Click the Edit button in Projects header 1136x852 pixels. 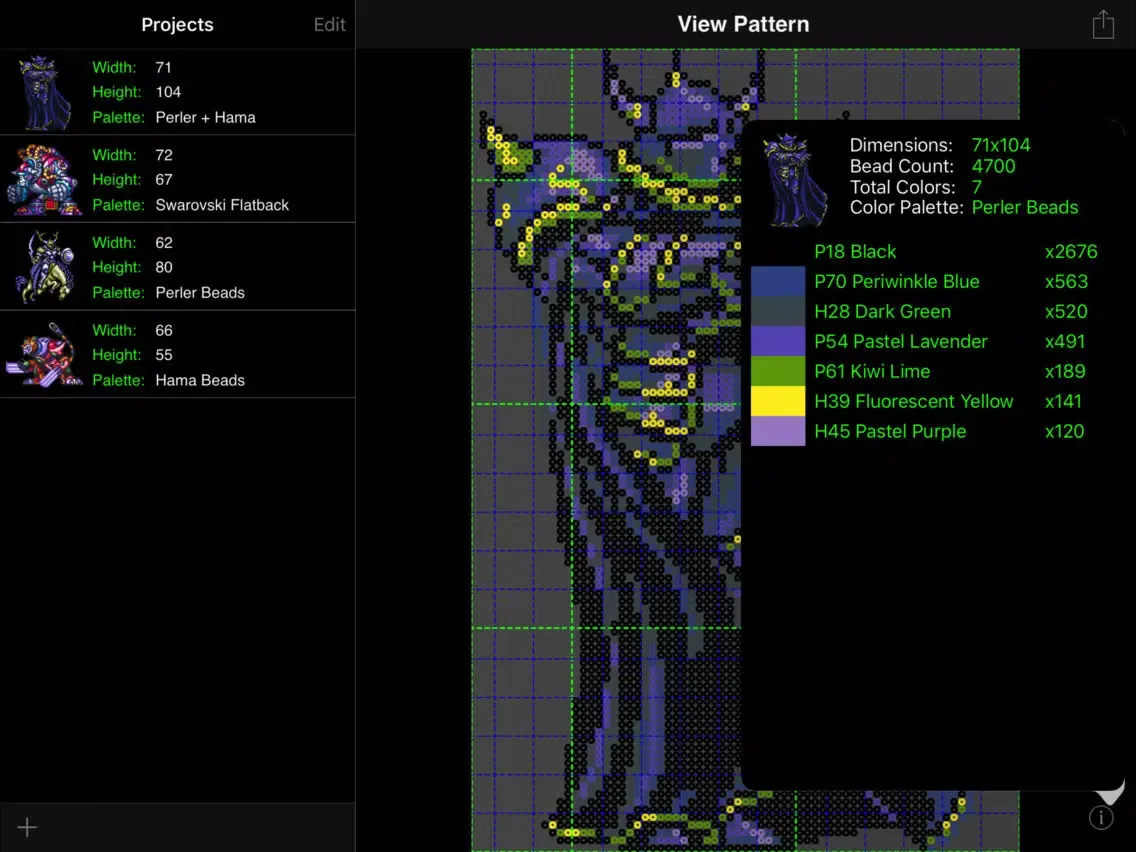(330, 25)
